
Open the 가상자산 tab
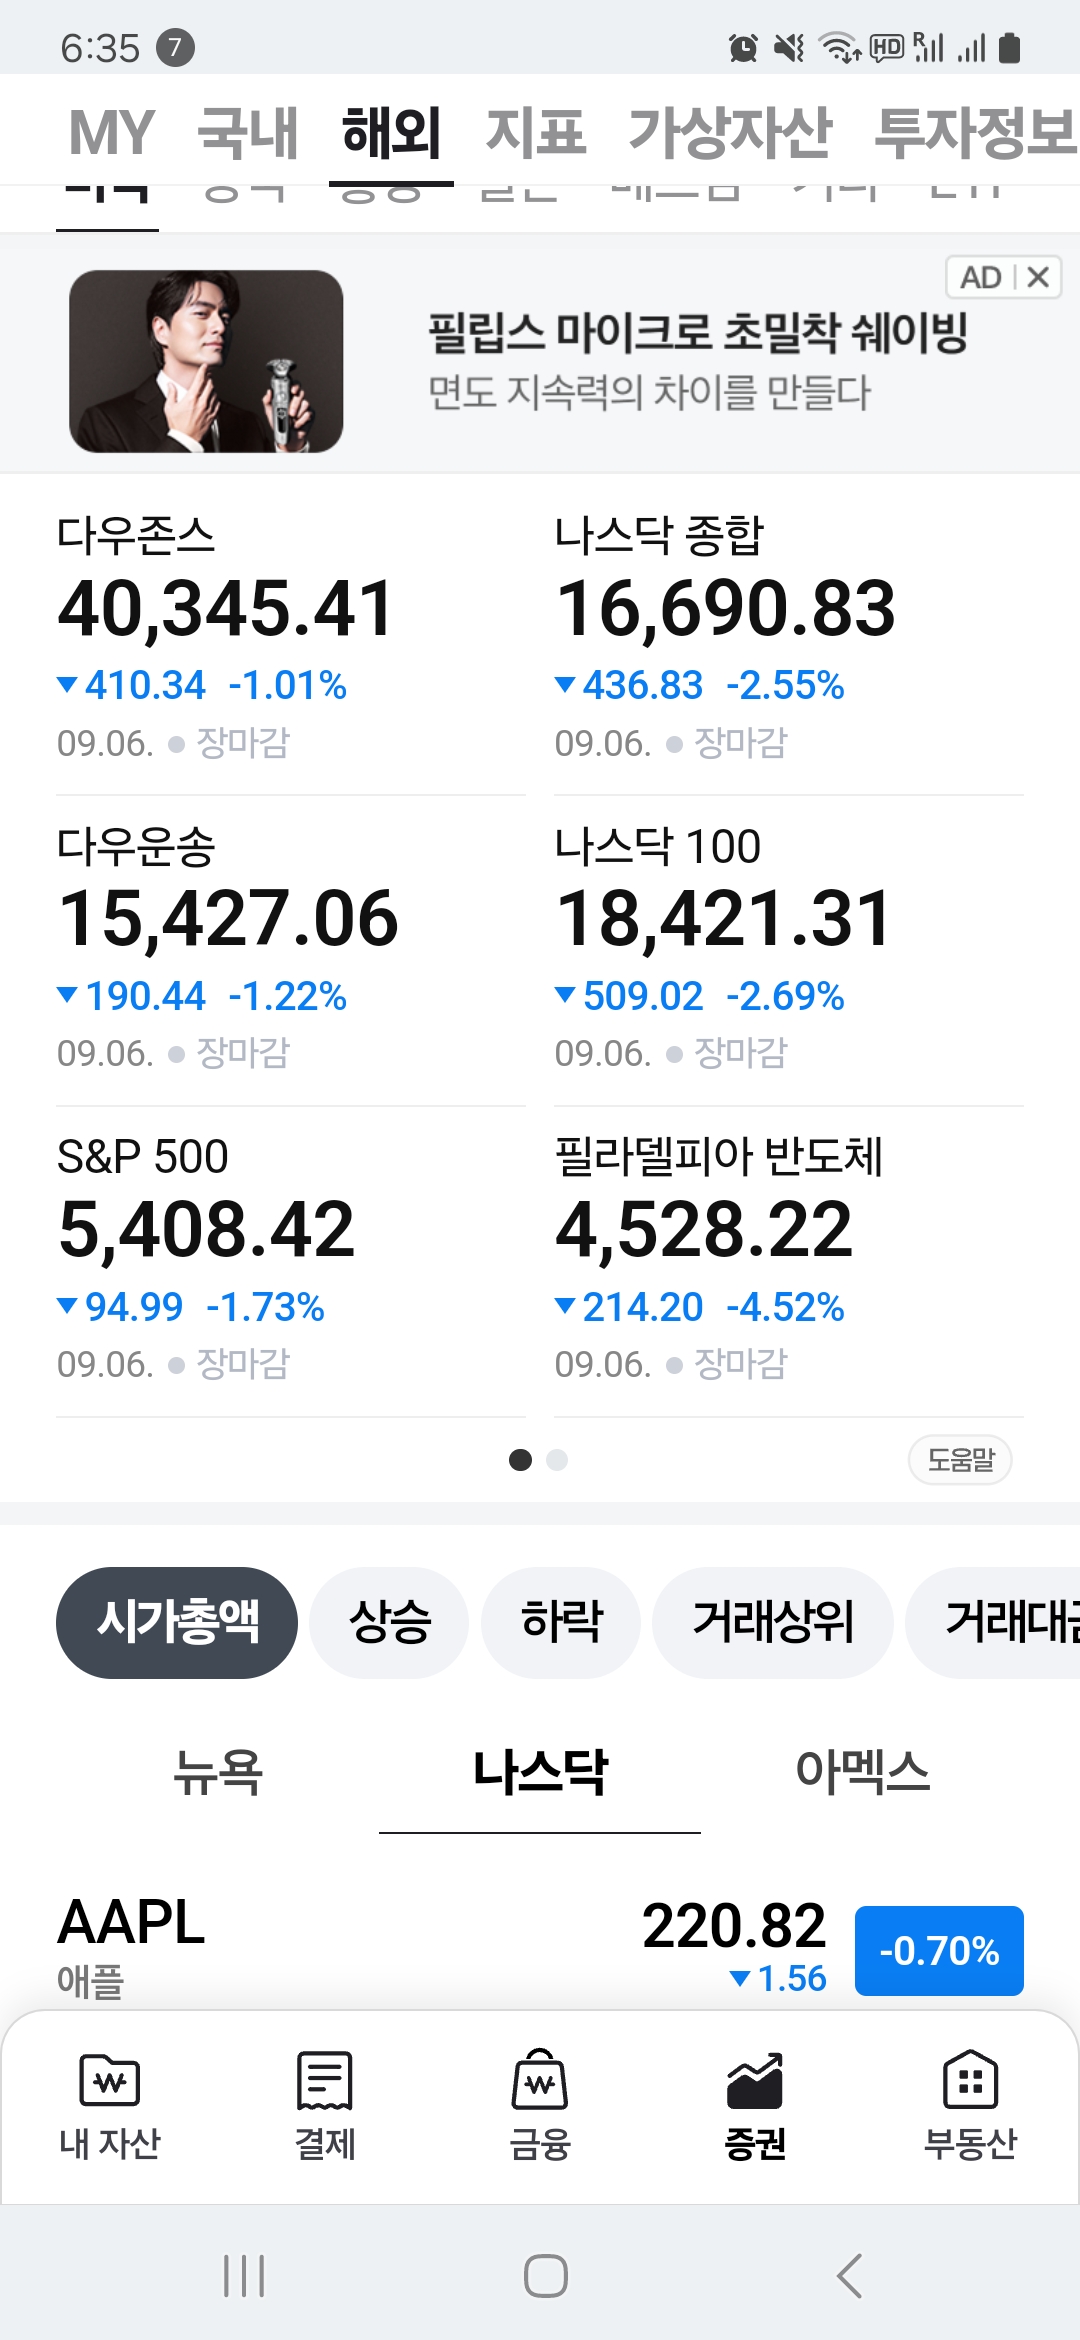pyautogui.click(x=730, y=132)
